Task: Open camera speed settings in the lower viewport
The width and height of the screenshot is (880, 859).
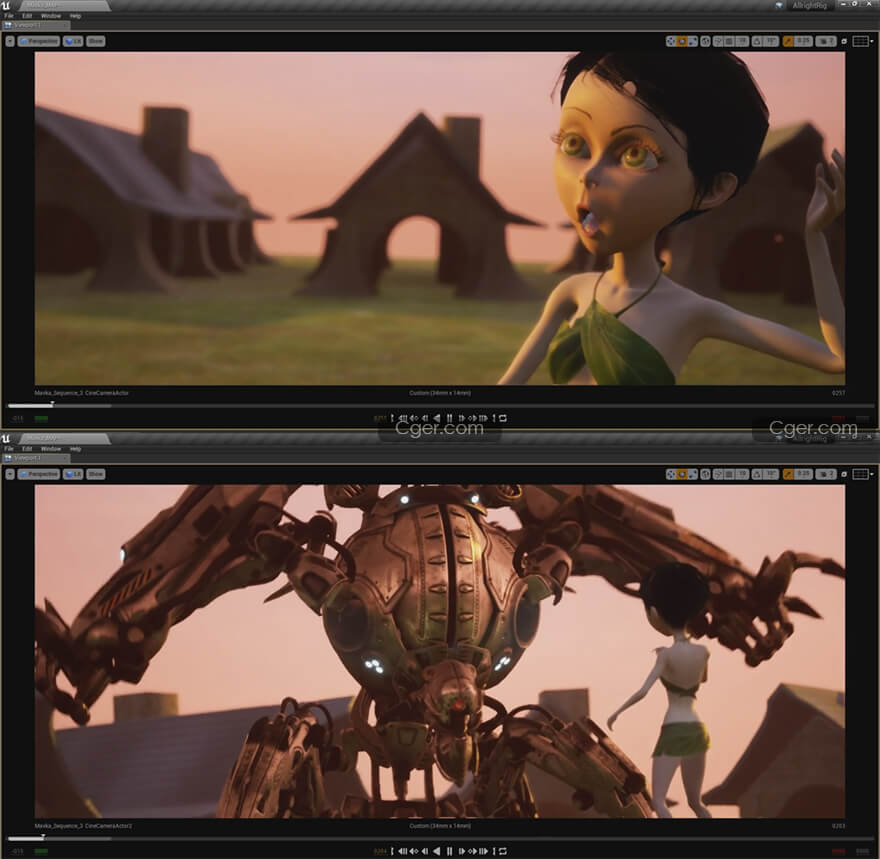Action: click(x=825, y=474)
